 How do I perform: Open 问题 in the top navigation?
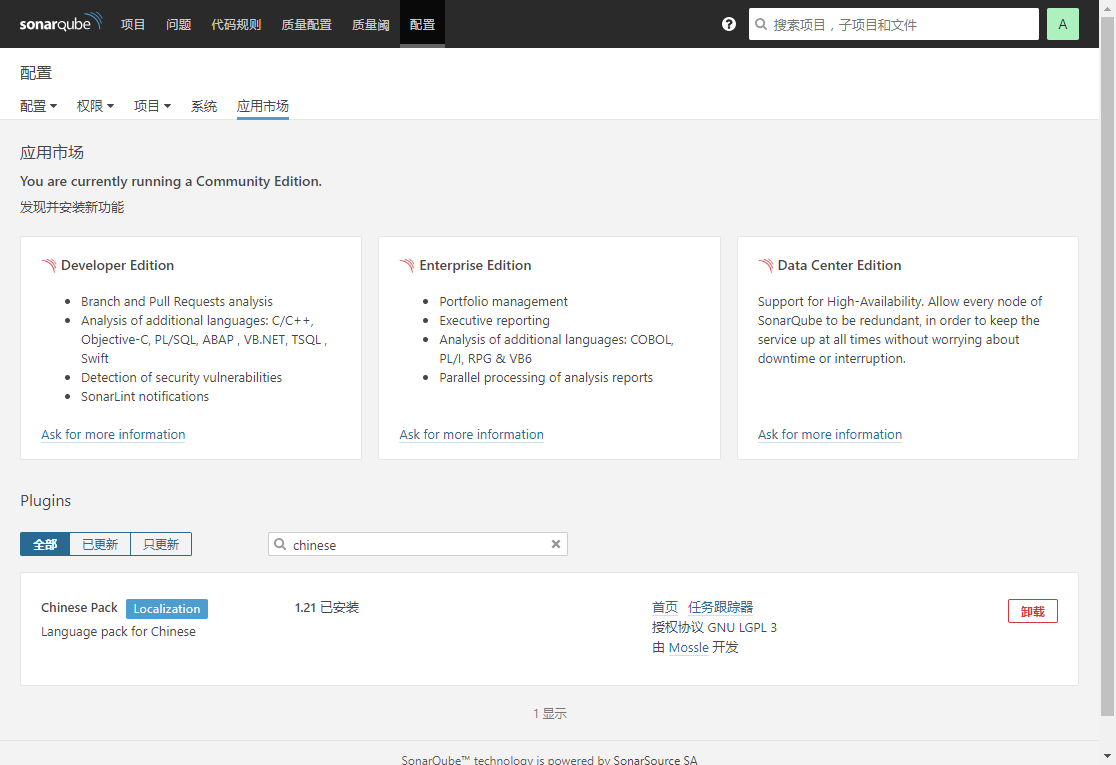tap(179, 24)
